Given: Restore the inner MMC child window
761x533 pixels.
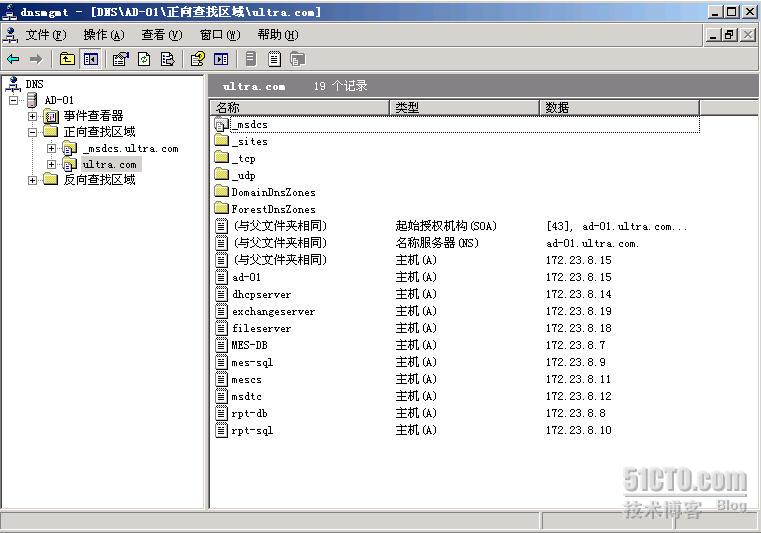Looking at the screenshot, I should coord(730,35).
